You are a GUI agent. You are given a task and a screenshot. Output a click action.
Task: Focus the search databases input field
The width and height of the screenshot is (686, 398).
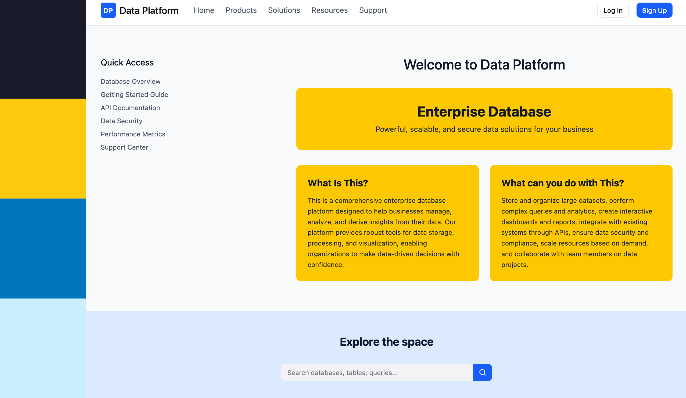(377, 373)
